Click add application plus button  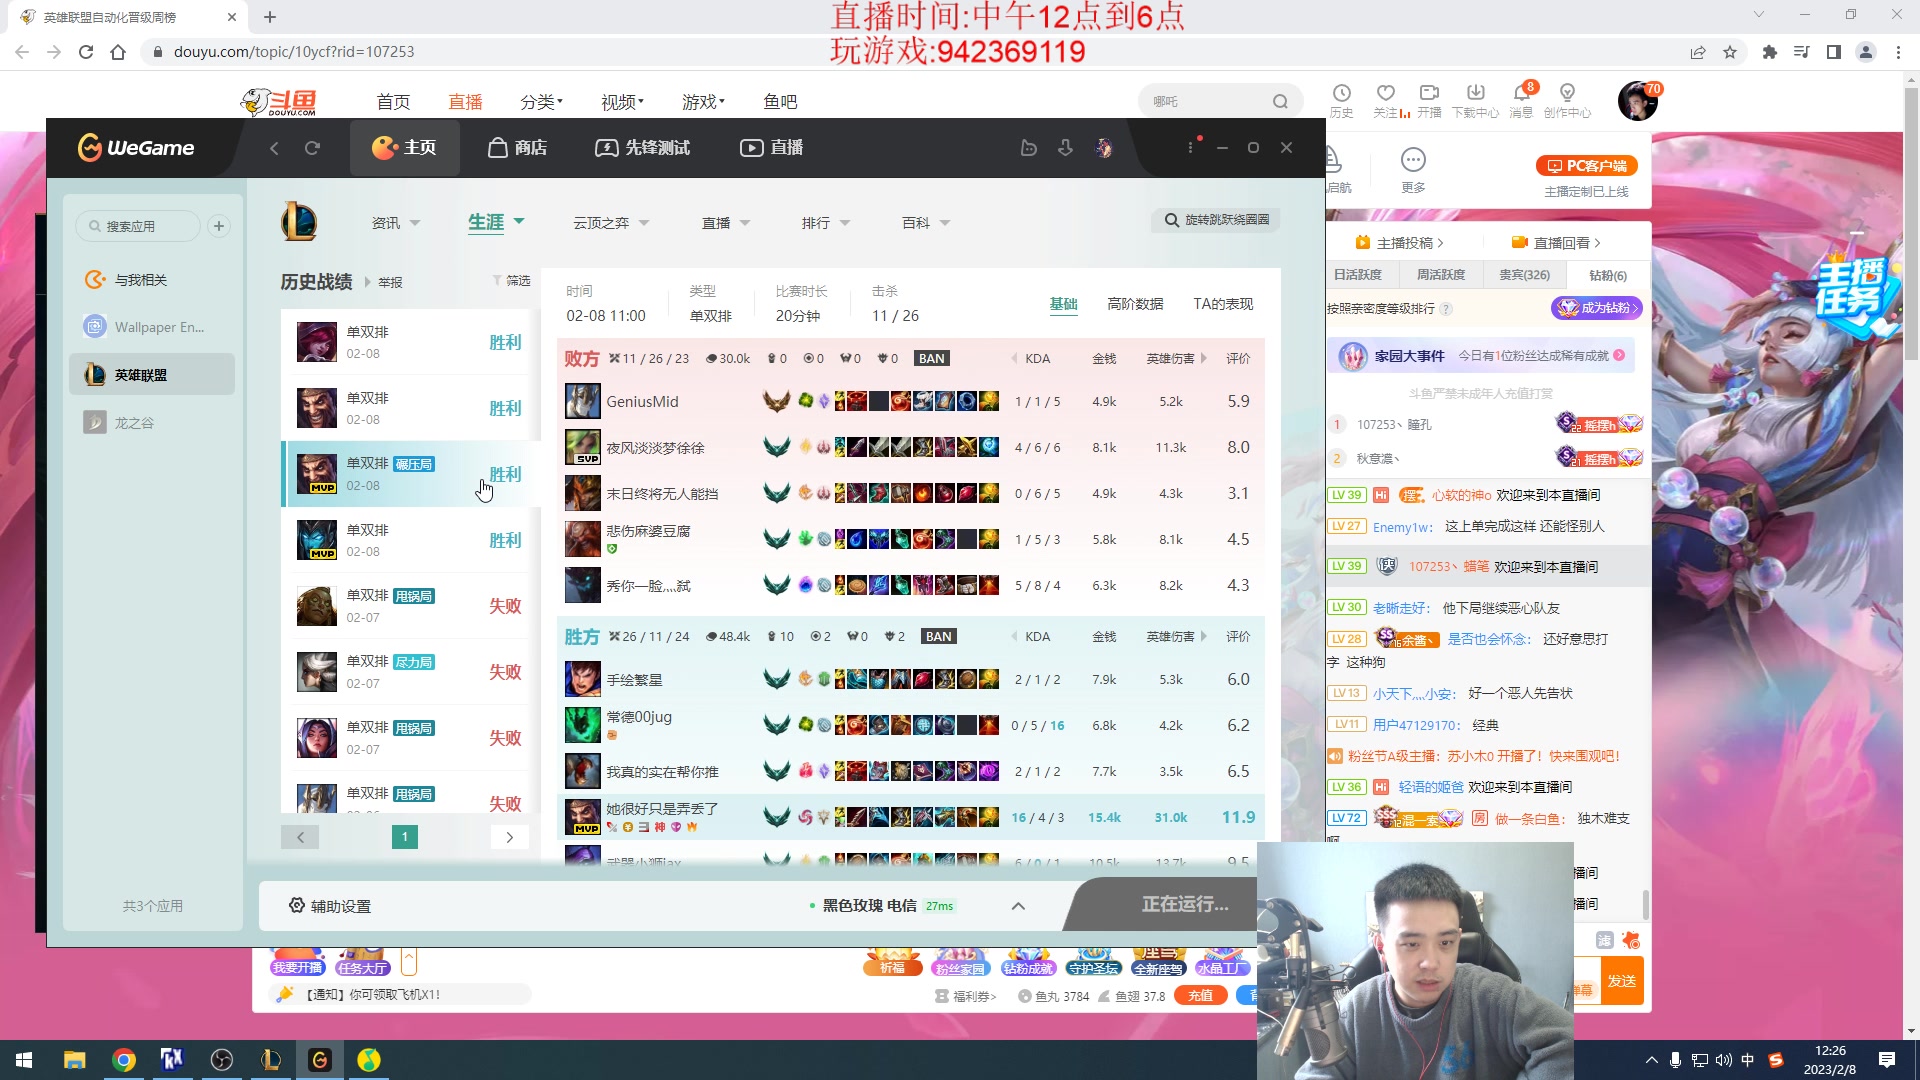tap(219, 226)
